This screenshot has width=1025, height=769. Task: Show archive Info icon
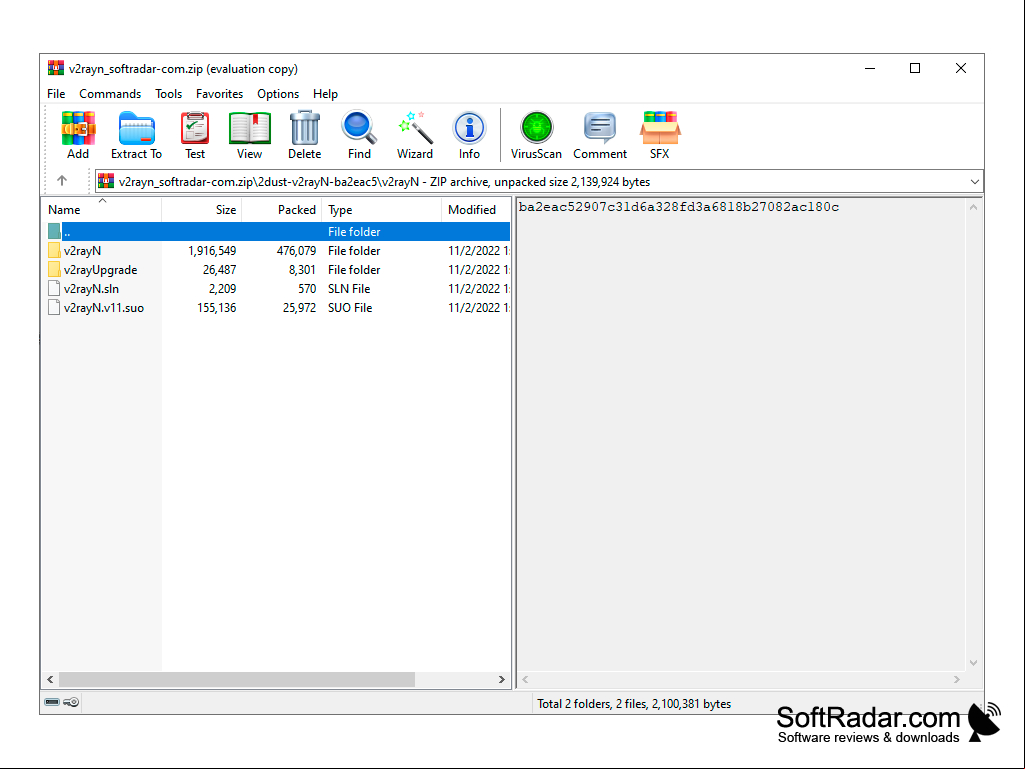pyautogui.click(x=469, y=128)
